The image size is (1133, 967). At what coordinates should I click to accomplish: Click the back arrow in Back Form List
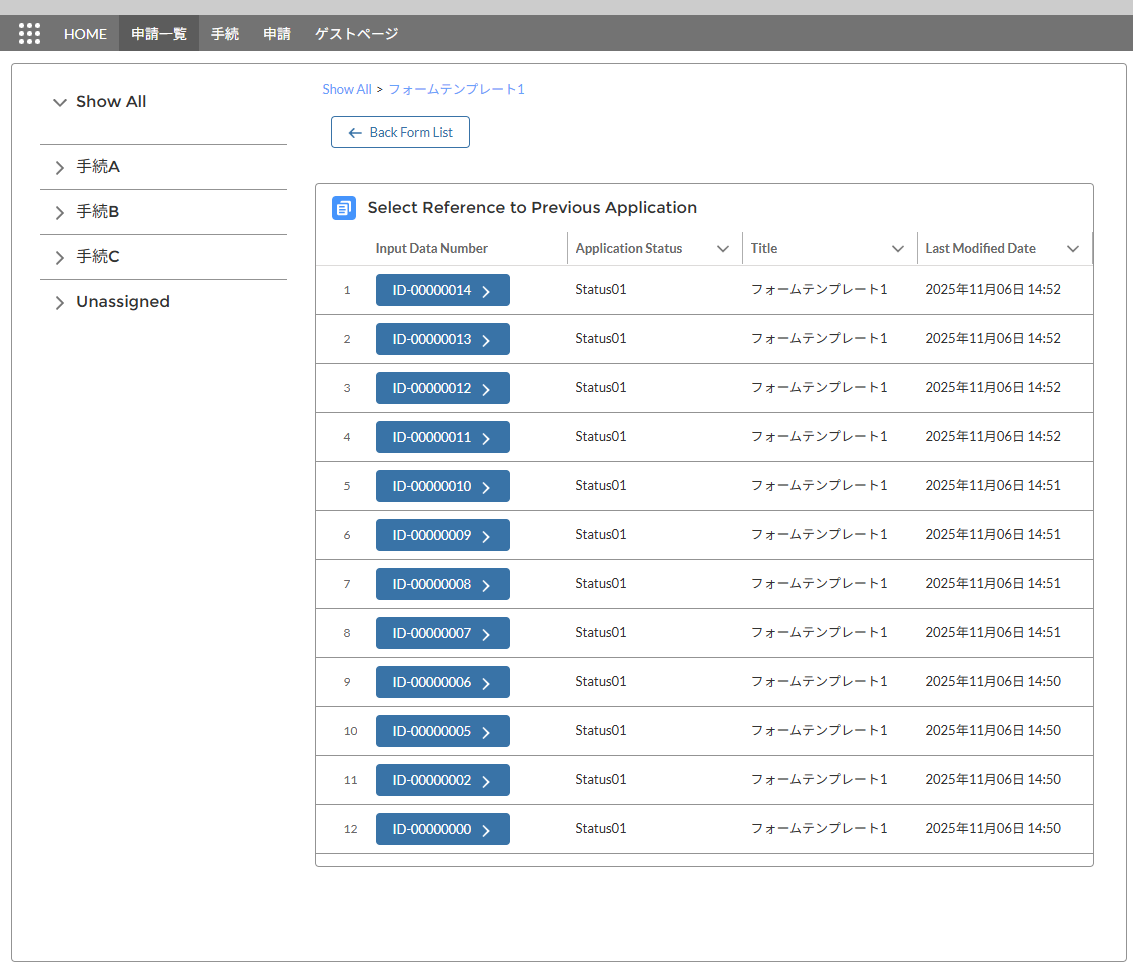tap(354, 133)
